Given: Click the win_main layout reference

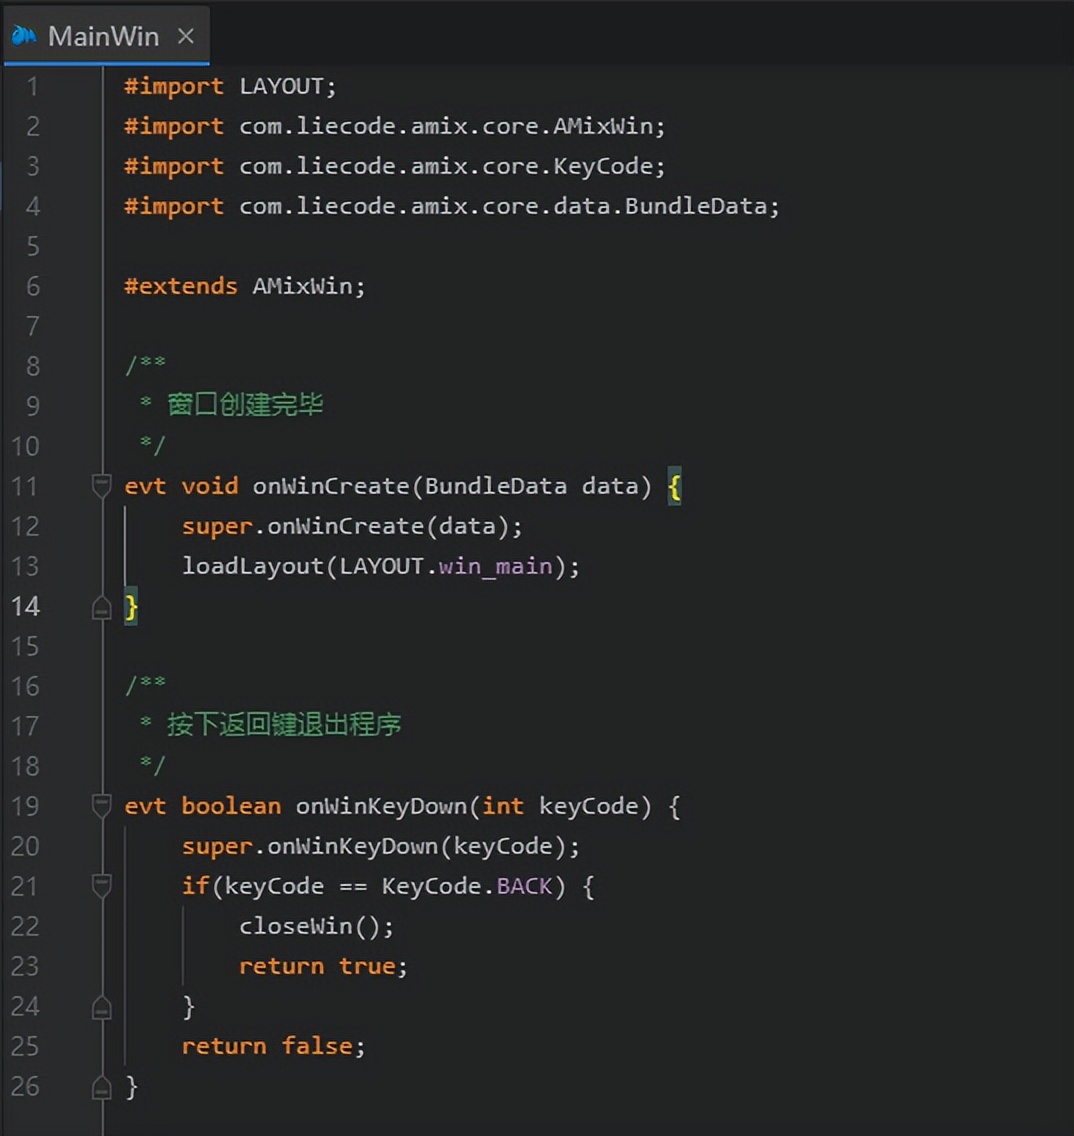Looking at the screenshot, I should pyautogui.click(x=495, y=566).
